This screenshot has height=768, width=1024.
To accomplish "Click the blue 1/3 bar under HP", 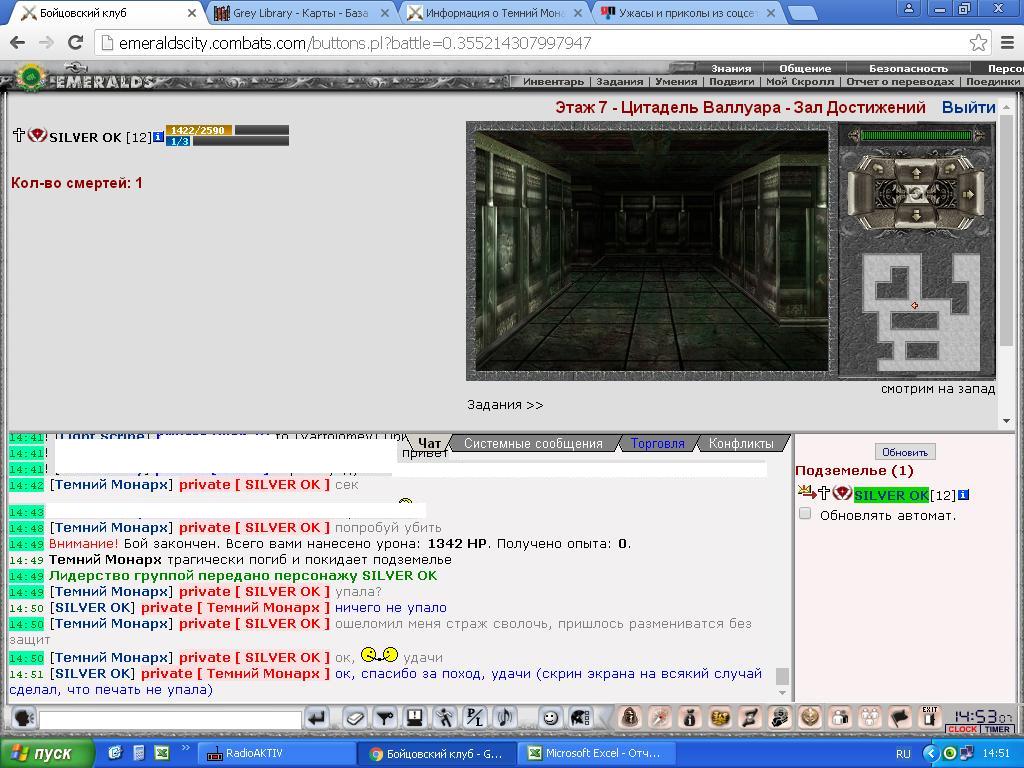I will pyautogui.click(x=179, y=141).
